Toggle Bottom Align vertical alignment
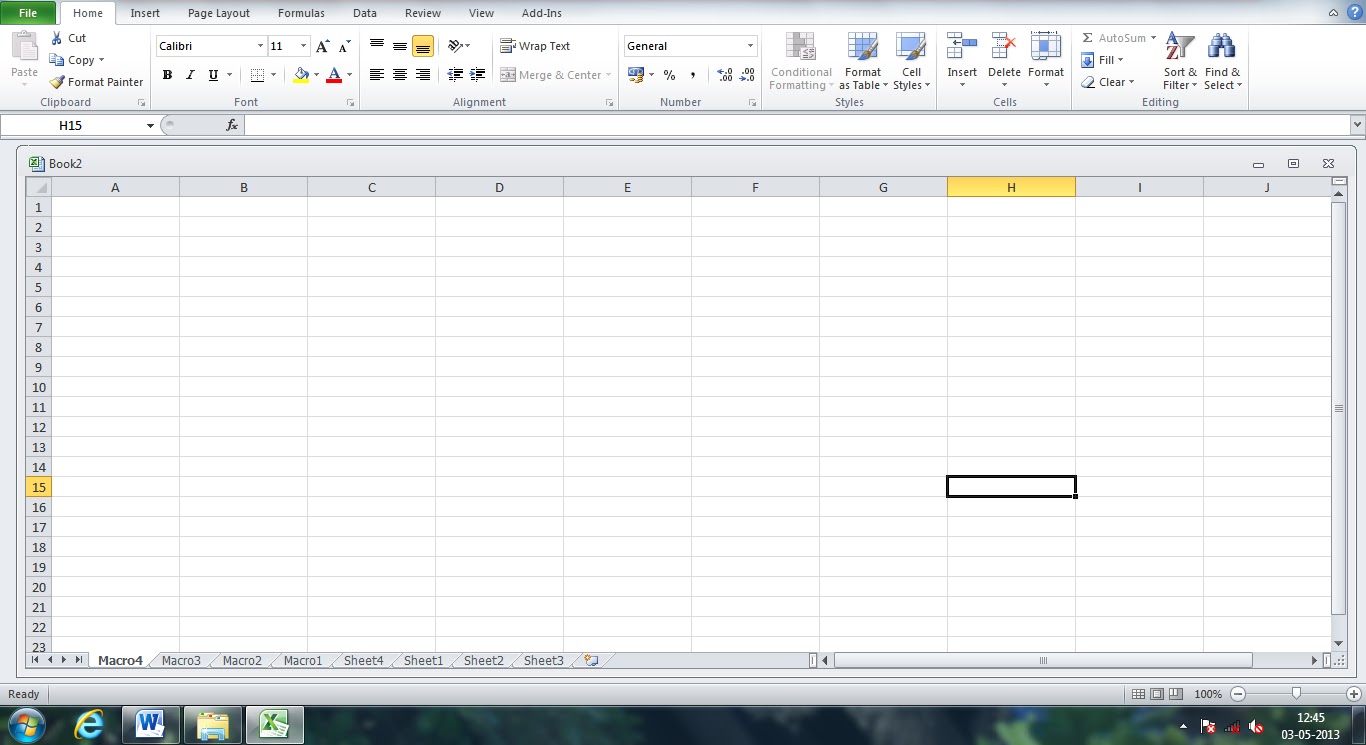This screenshot has width=1366, height=745. click(x=423, y=46)
